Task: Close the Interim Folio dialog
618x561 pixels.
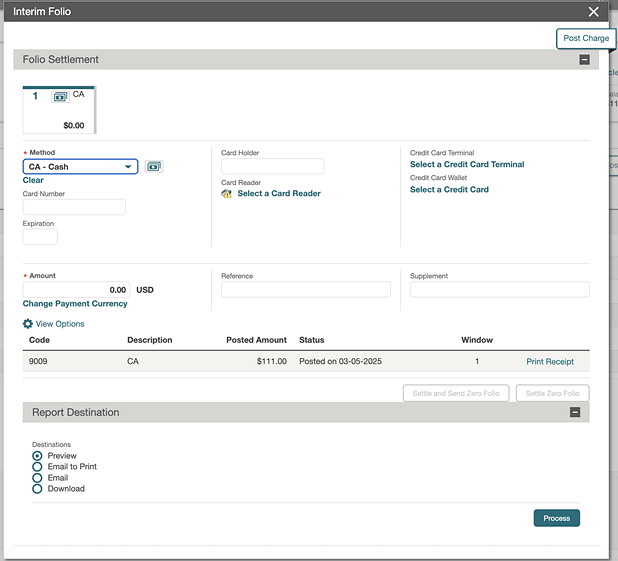Action: pos(593,12)
